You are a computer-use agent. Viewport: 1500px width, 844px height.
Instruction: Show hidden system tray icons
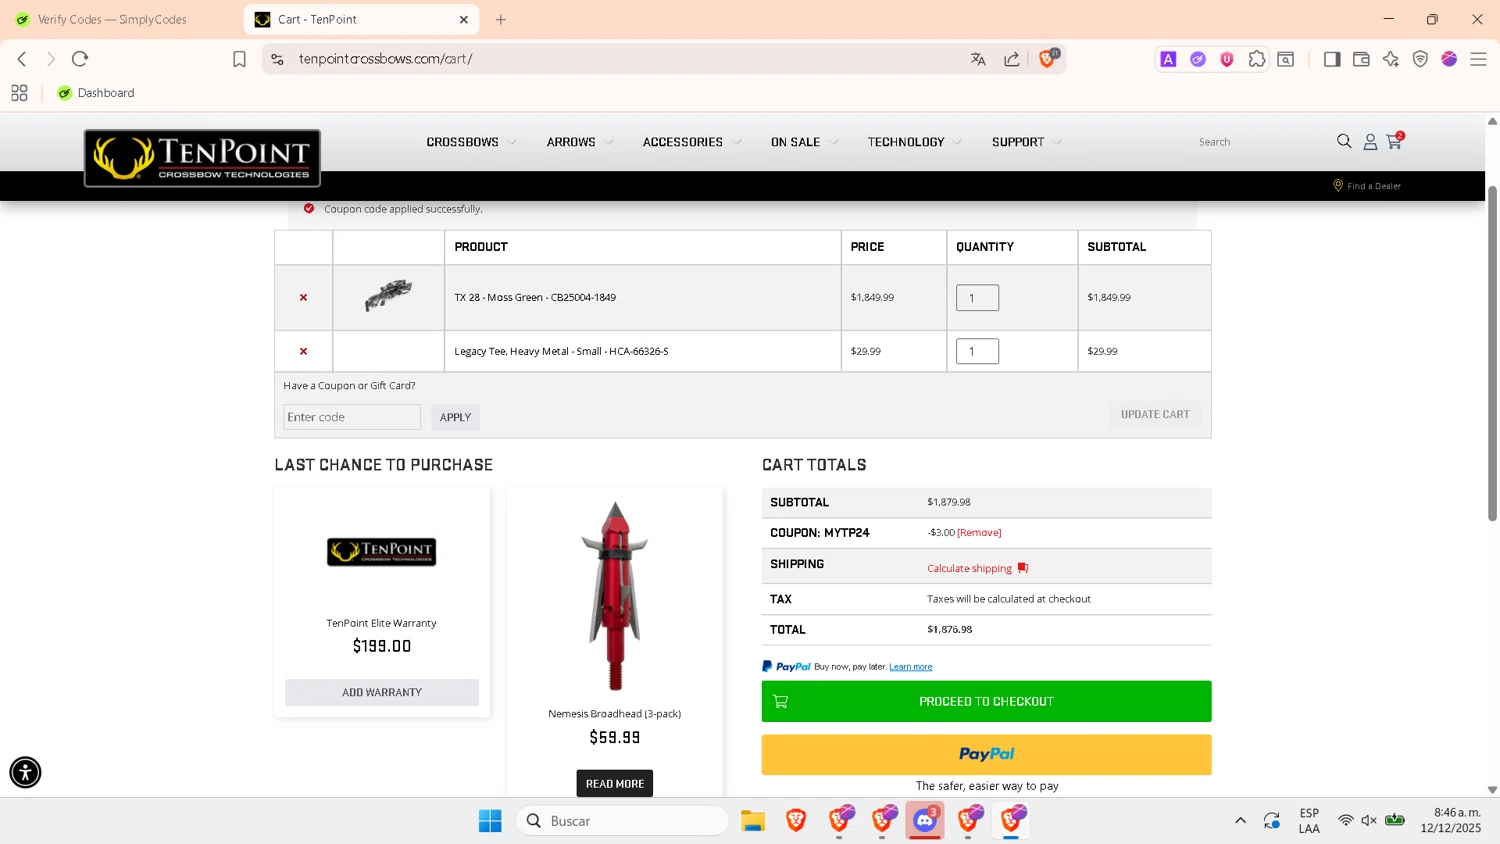click(1240, 821)
